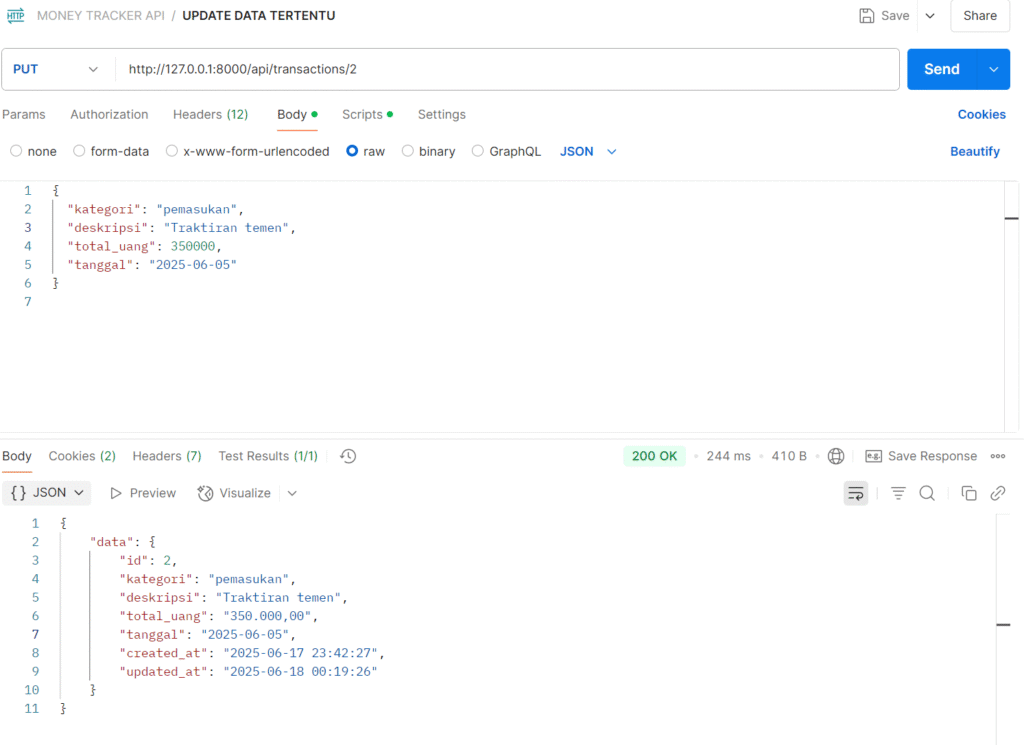Toggle word wrap icon in response toolbar
Screen dimensions: 1024x745
(856, 493)
